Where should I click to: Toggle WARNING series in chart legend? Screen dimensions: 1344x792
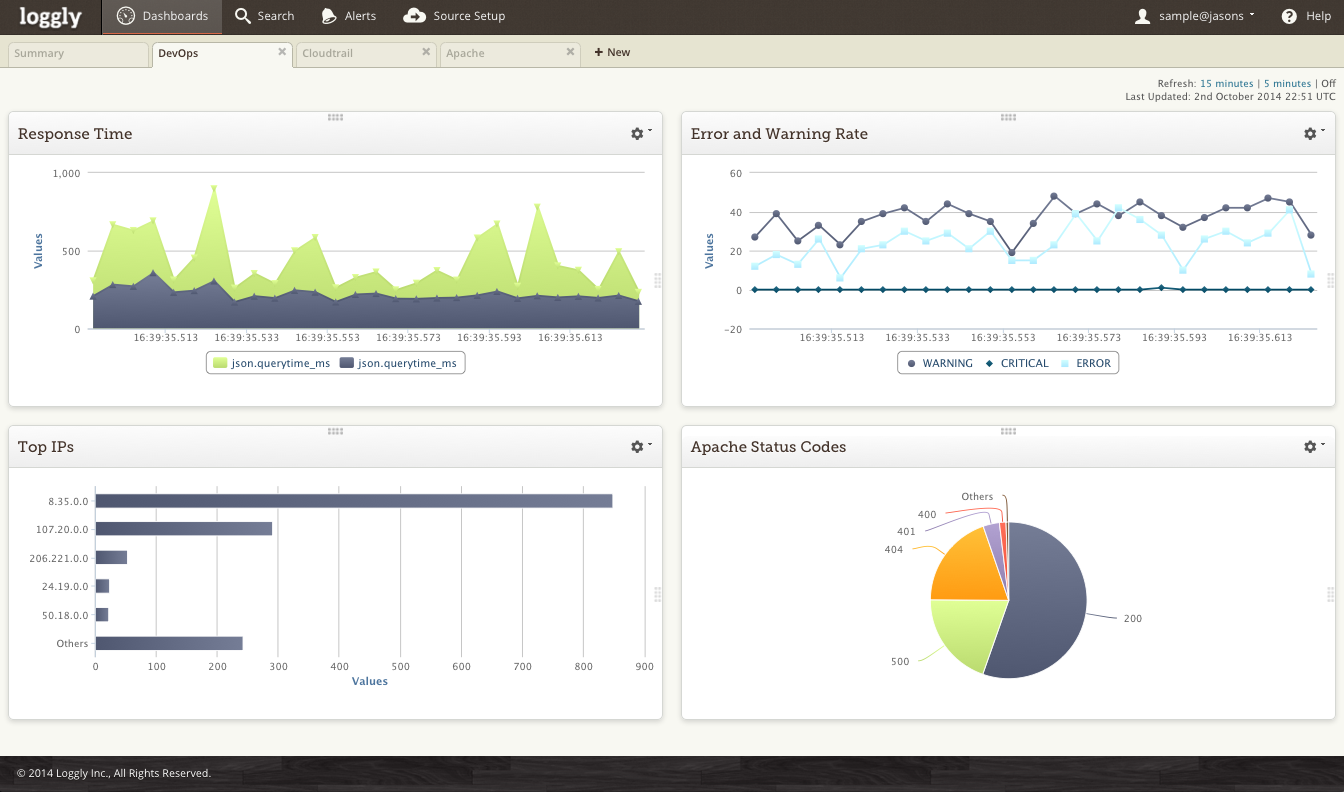click(939, 364)
